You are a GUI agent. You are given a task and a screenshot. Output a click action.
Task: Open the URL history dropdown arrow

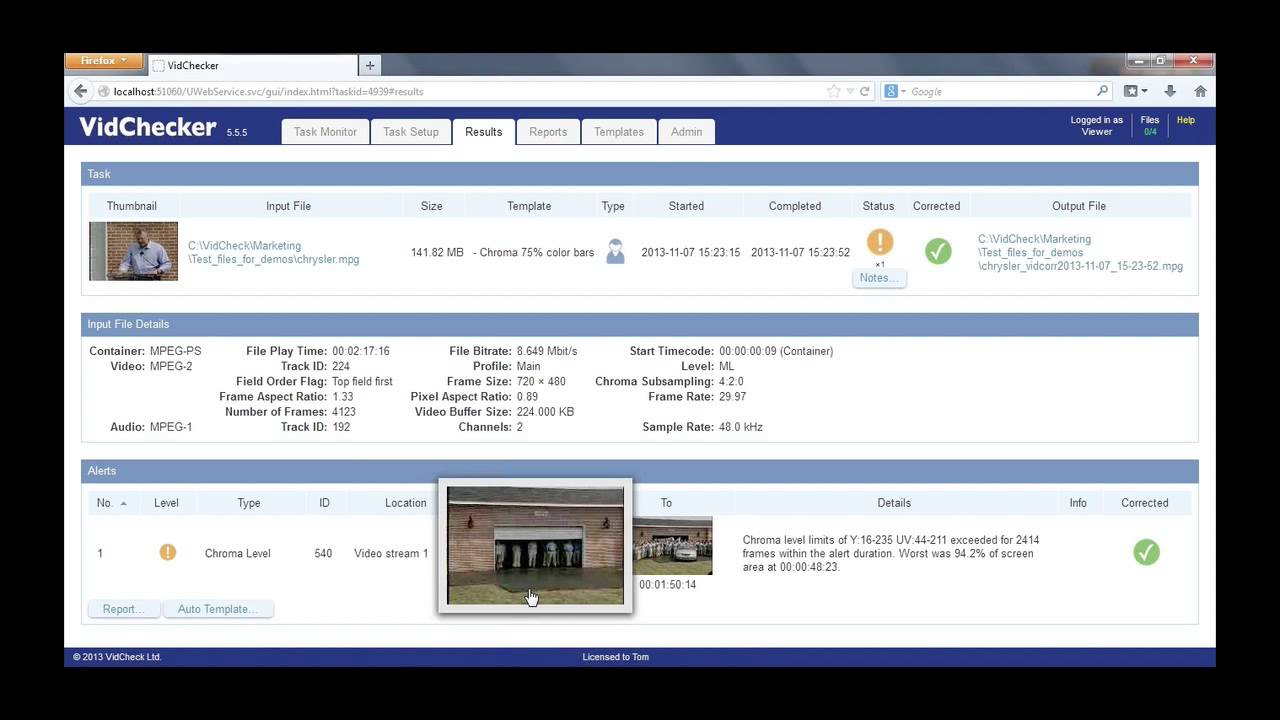pyautogui.click(x=850, y=91)
